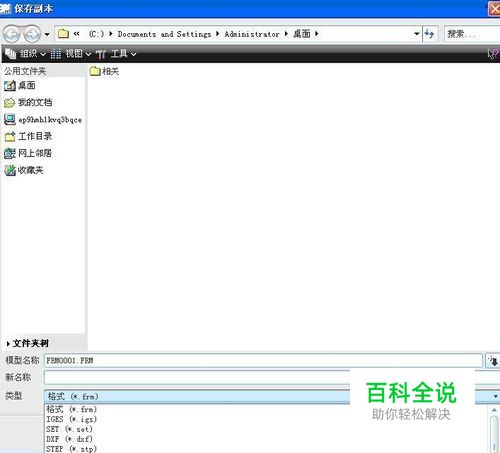The image size is (500, 453).
Task: Click the help cursor icon on the toolbar
Action: [493, 54]
